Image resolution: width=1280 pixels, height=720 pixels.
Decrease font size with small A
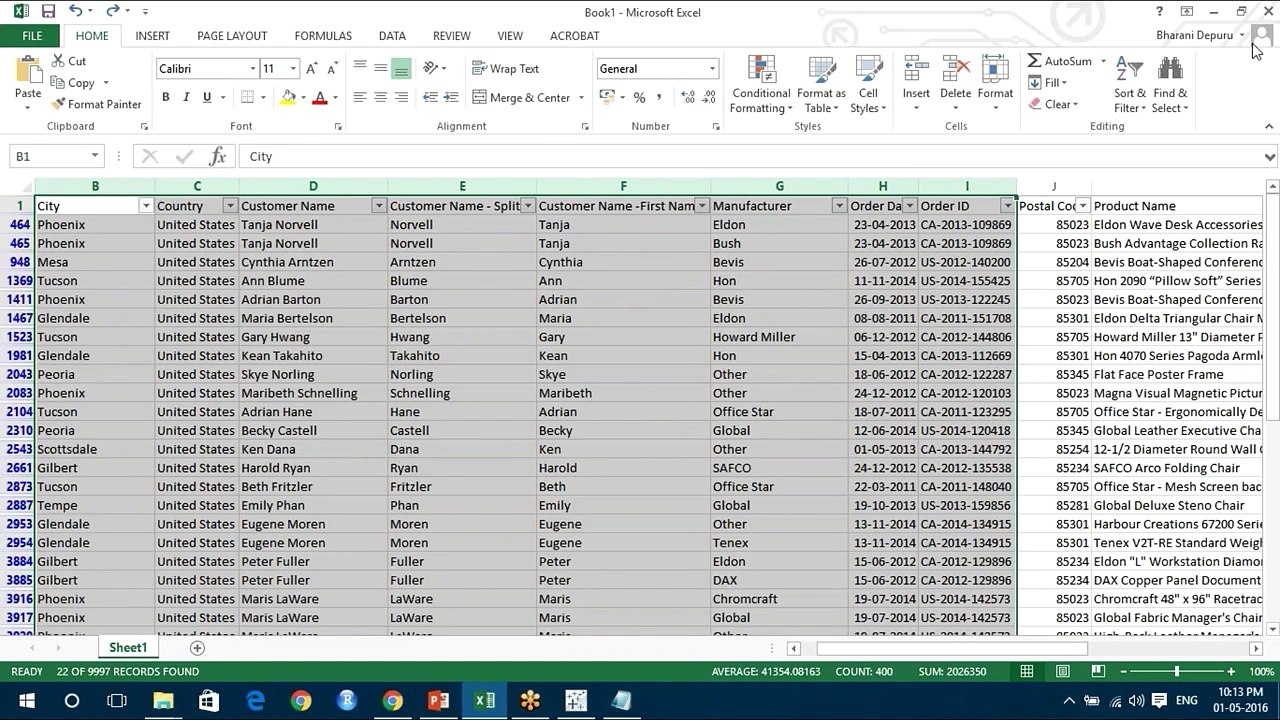click(331, 69)
